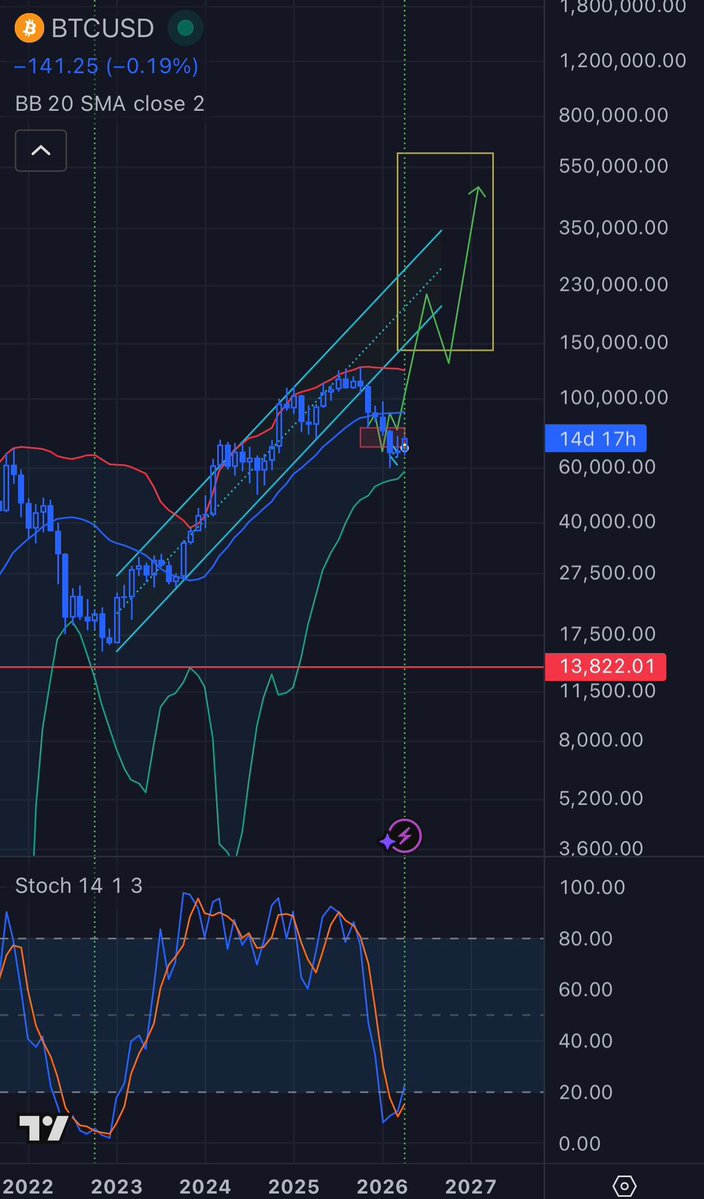704x1199 pixels.
Task: Click the BTCUSD symbol name
Action: [102, 29]
